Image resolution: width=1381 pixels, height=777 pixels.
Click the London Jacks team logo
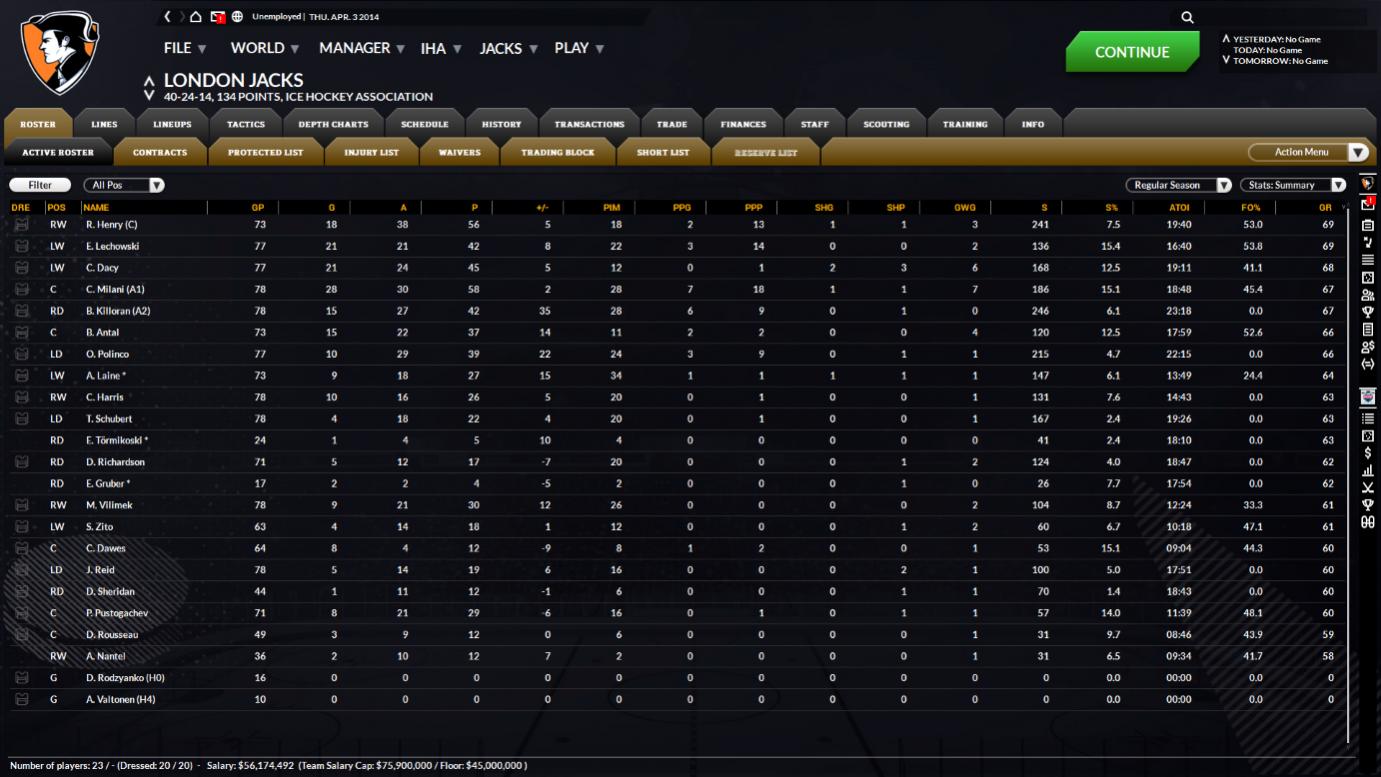pos(59,51)
